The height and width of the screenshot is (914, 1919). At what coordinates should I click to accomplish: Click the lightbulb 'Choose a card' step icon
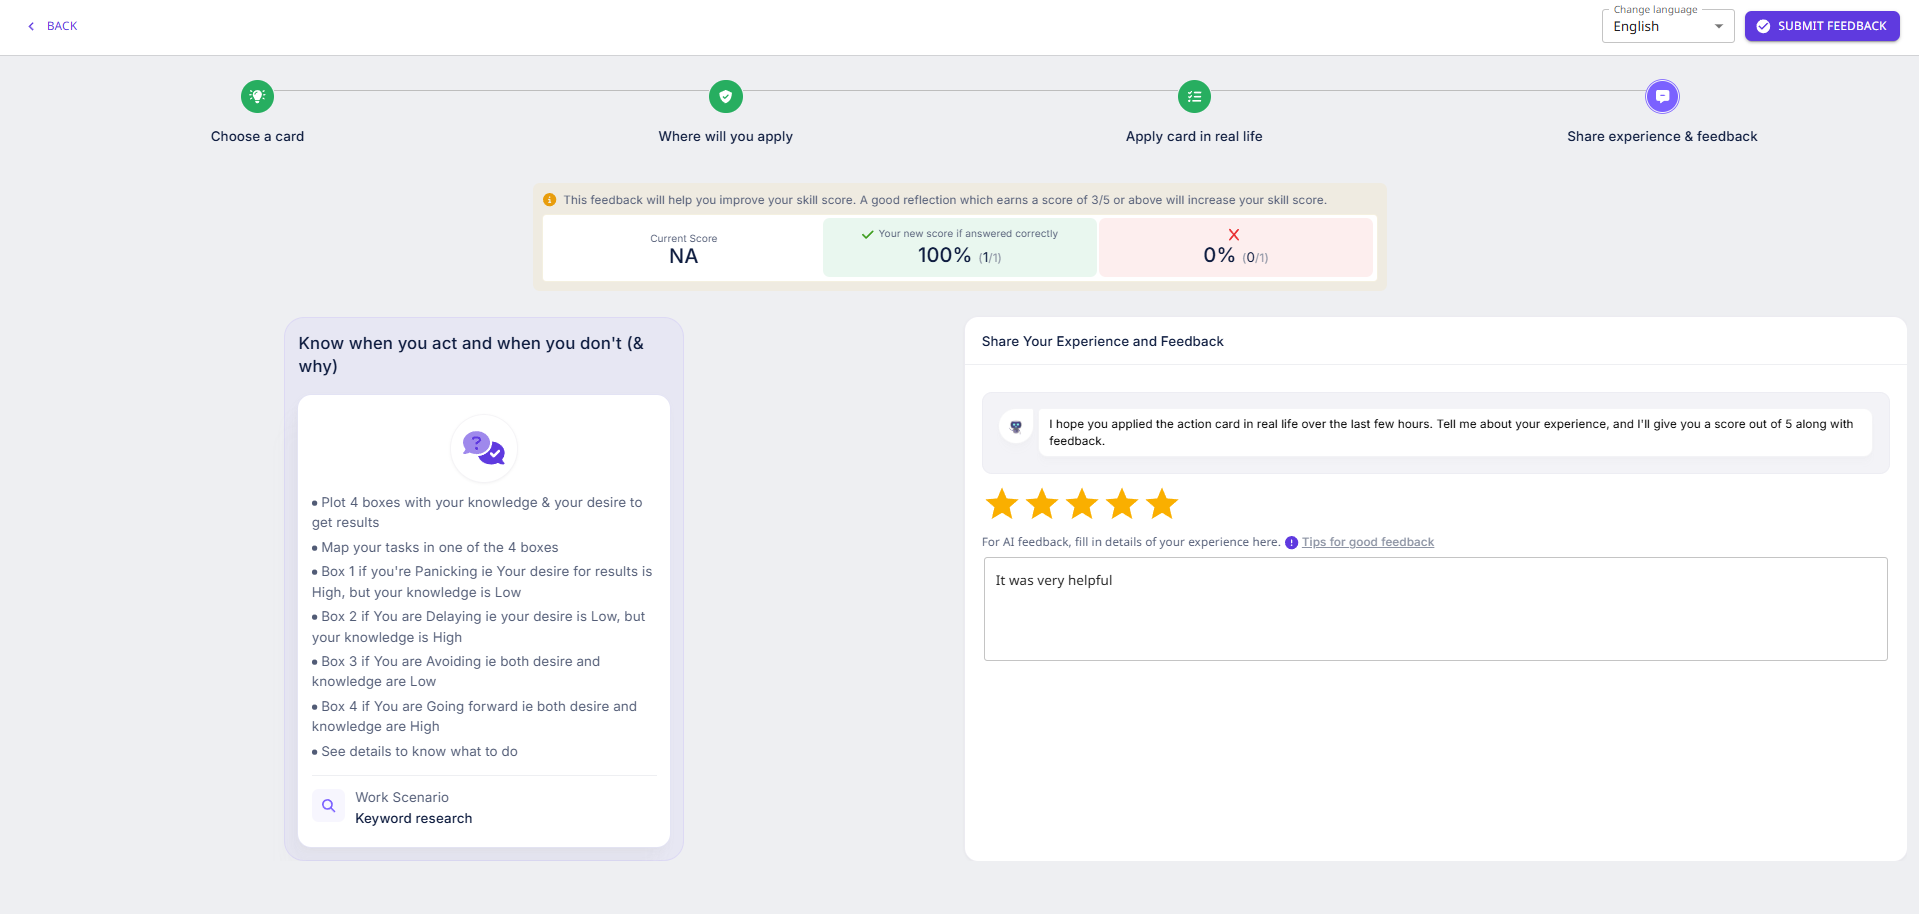point(257,97)
